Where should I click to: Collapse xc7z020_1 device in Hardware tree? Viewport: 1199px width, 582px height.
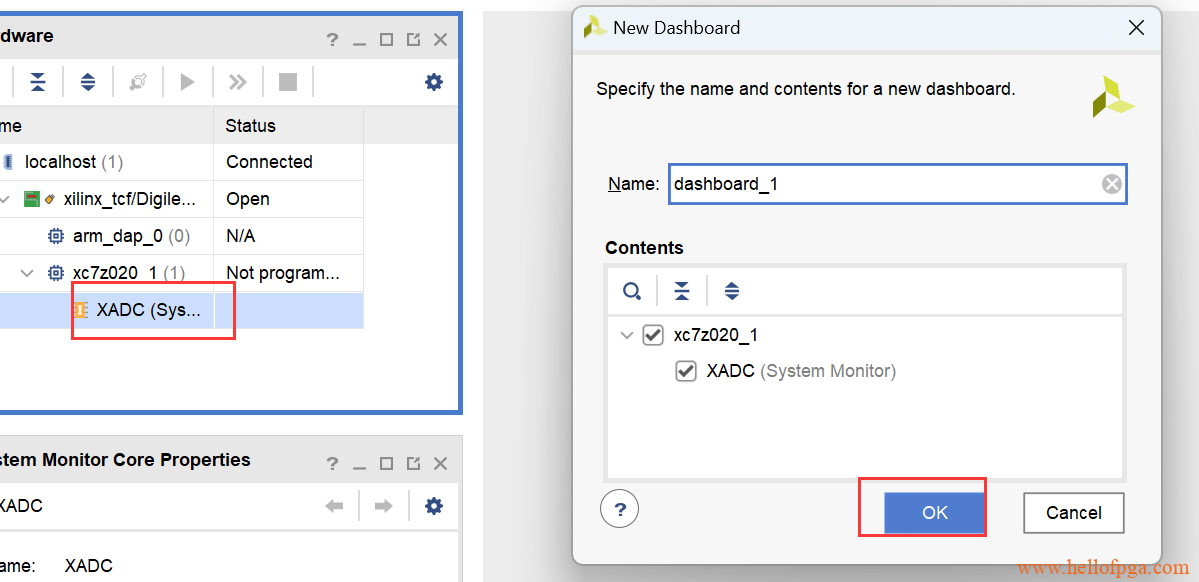pos(28,273)
